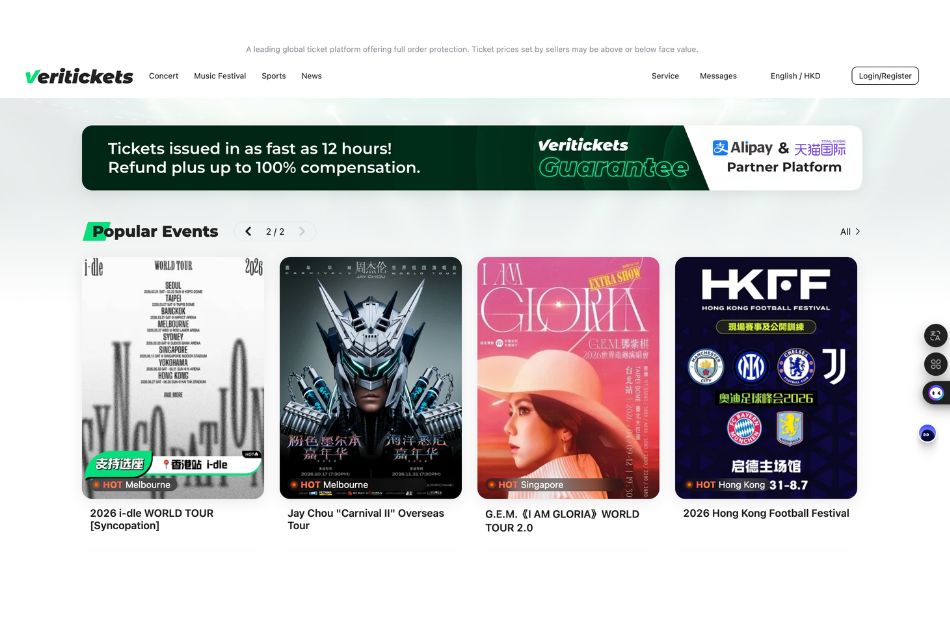Screen dimensions: 950x633
Task: Open the side assistant face icon
Action: 936,393
